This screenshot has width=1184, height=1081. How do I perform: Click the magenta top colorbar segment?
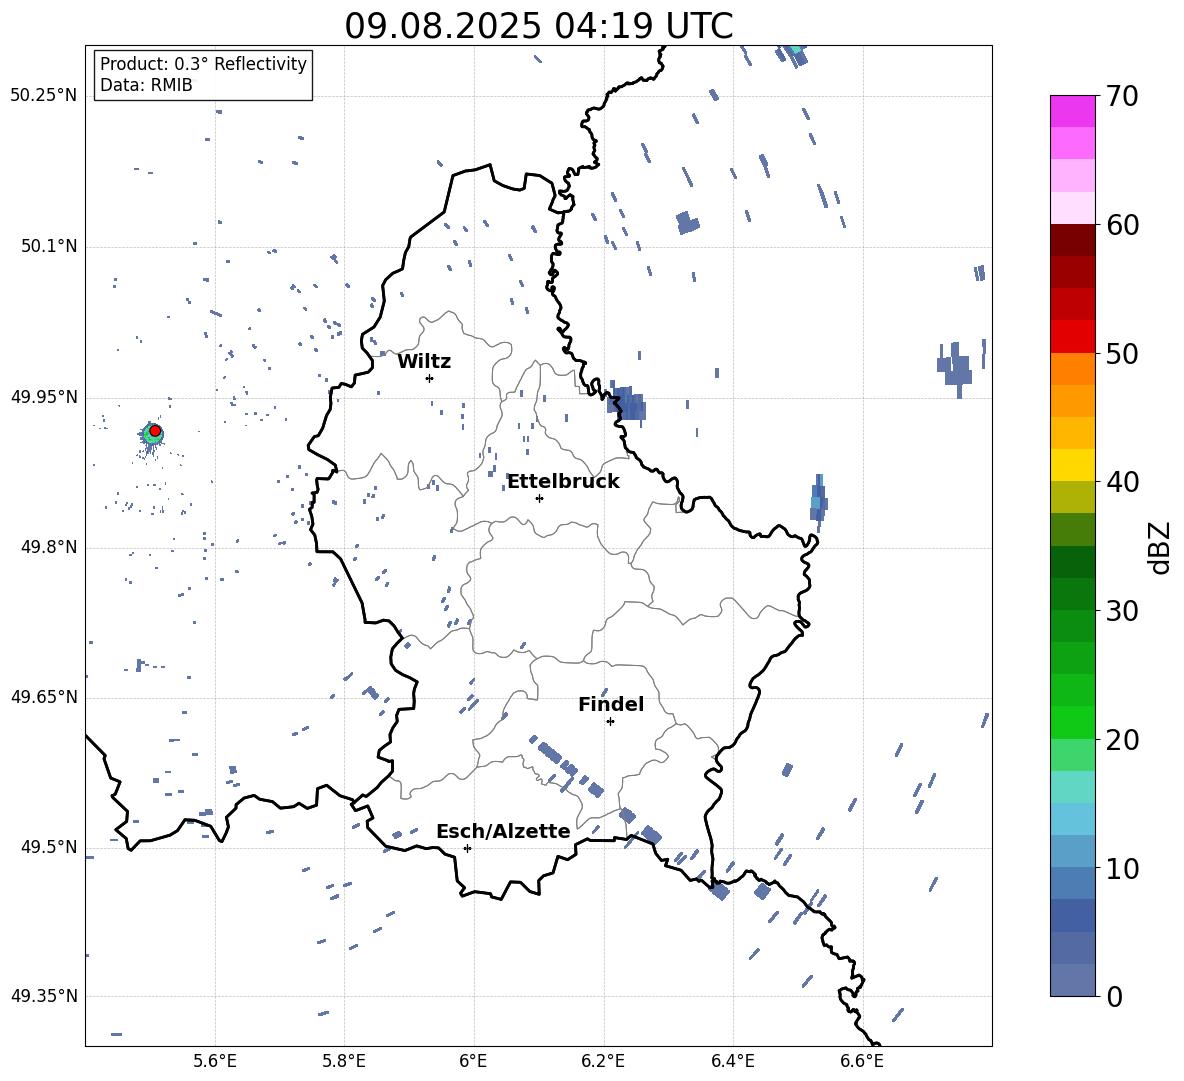pyautogui.click(x=1072, y=111)
